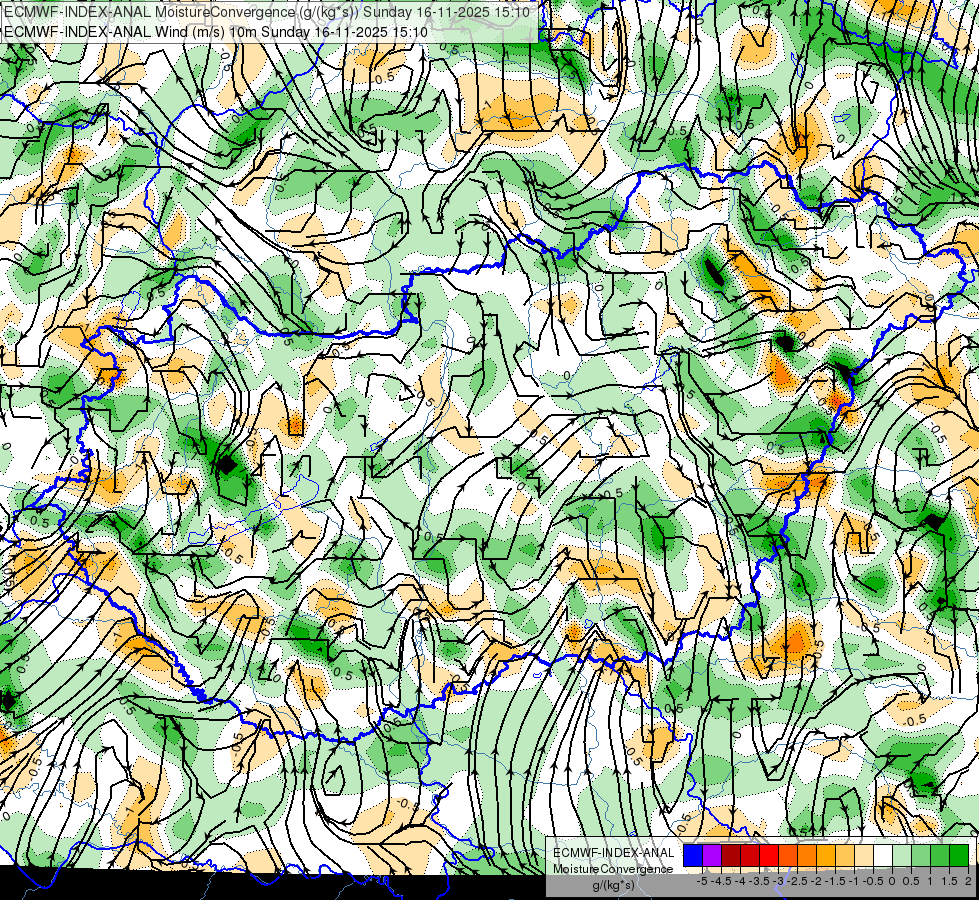
Task: Select the orange-red swatch between -3 and -2.5
Action: tap(788, 856)
